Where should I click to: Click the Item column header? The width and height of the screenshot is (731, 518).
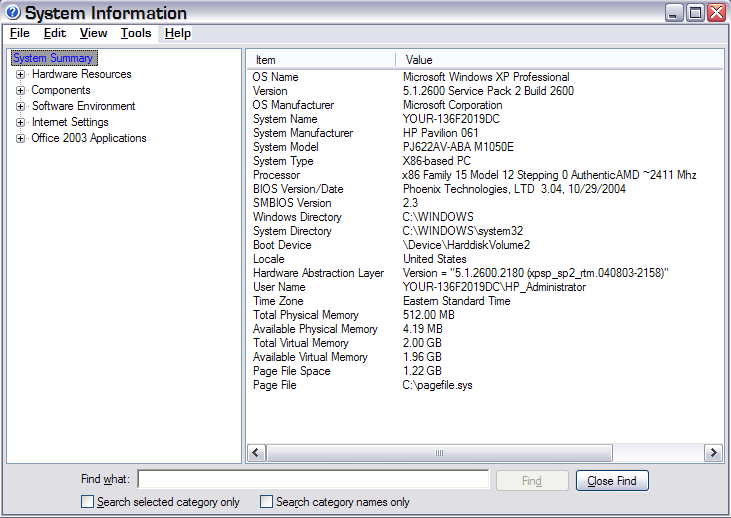pos(320,60)
